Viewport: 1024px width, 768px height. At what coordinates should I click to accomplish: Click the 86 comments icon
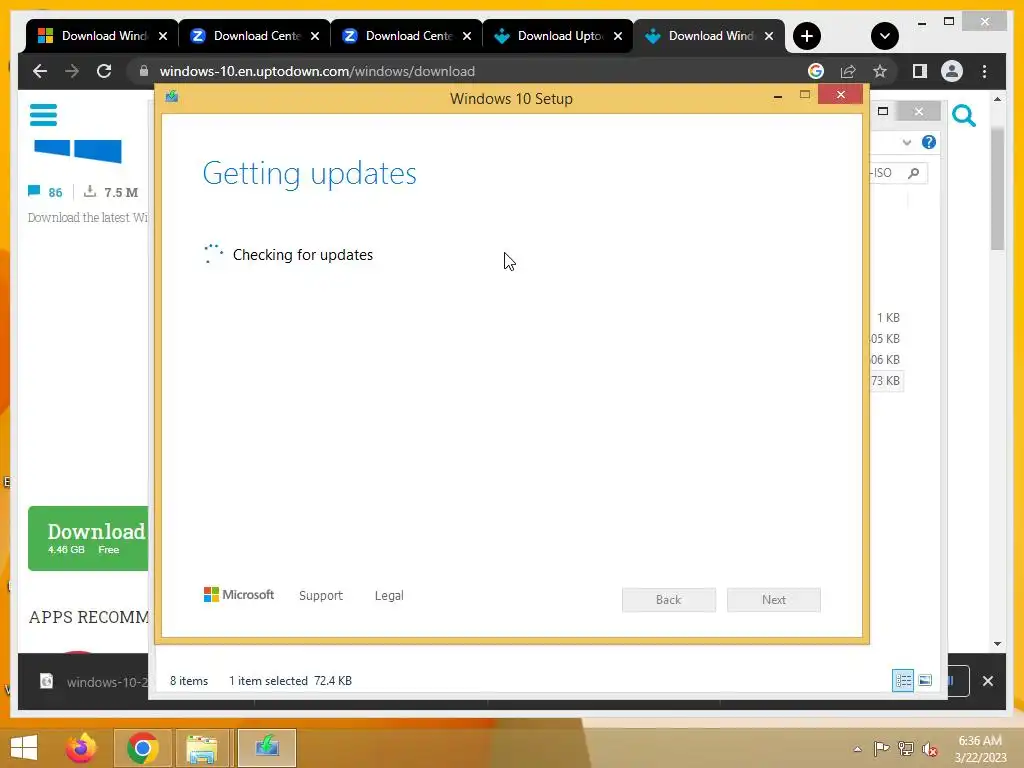pos(34,191)
